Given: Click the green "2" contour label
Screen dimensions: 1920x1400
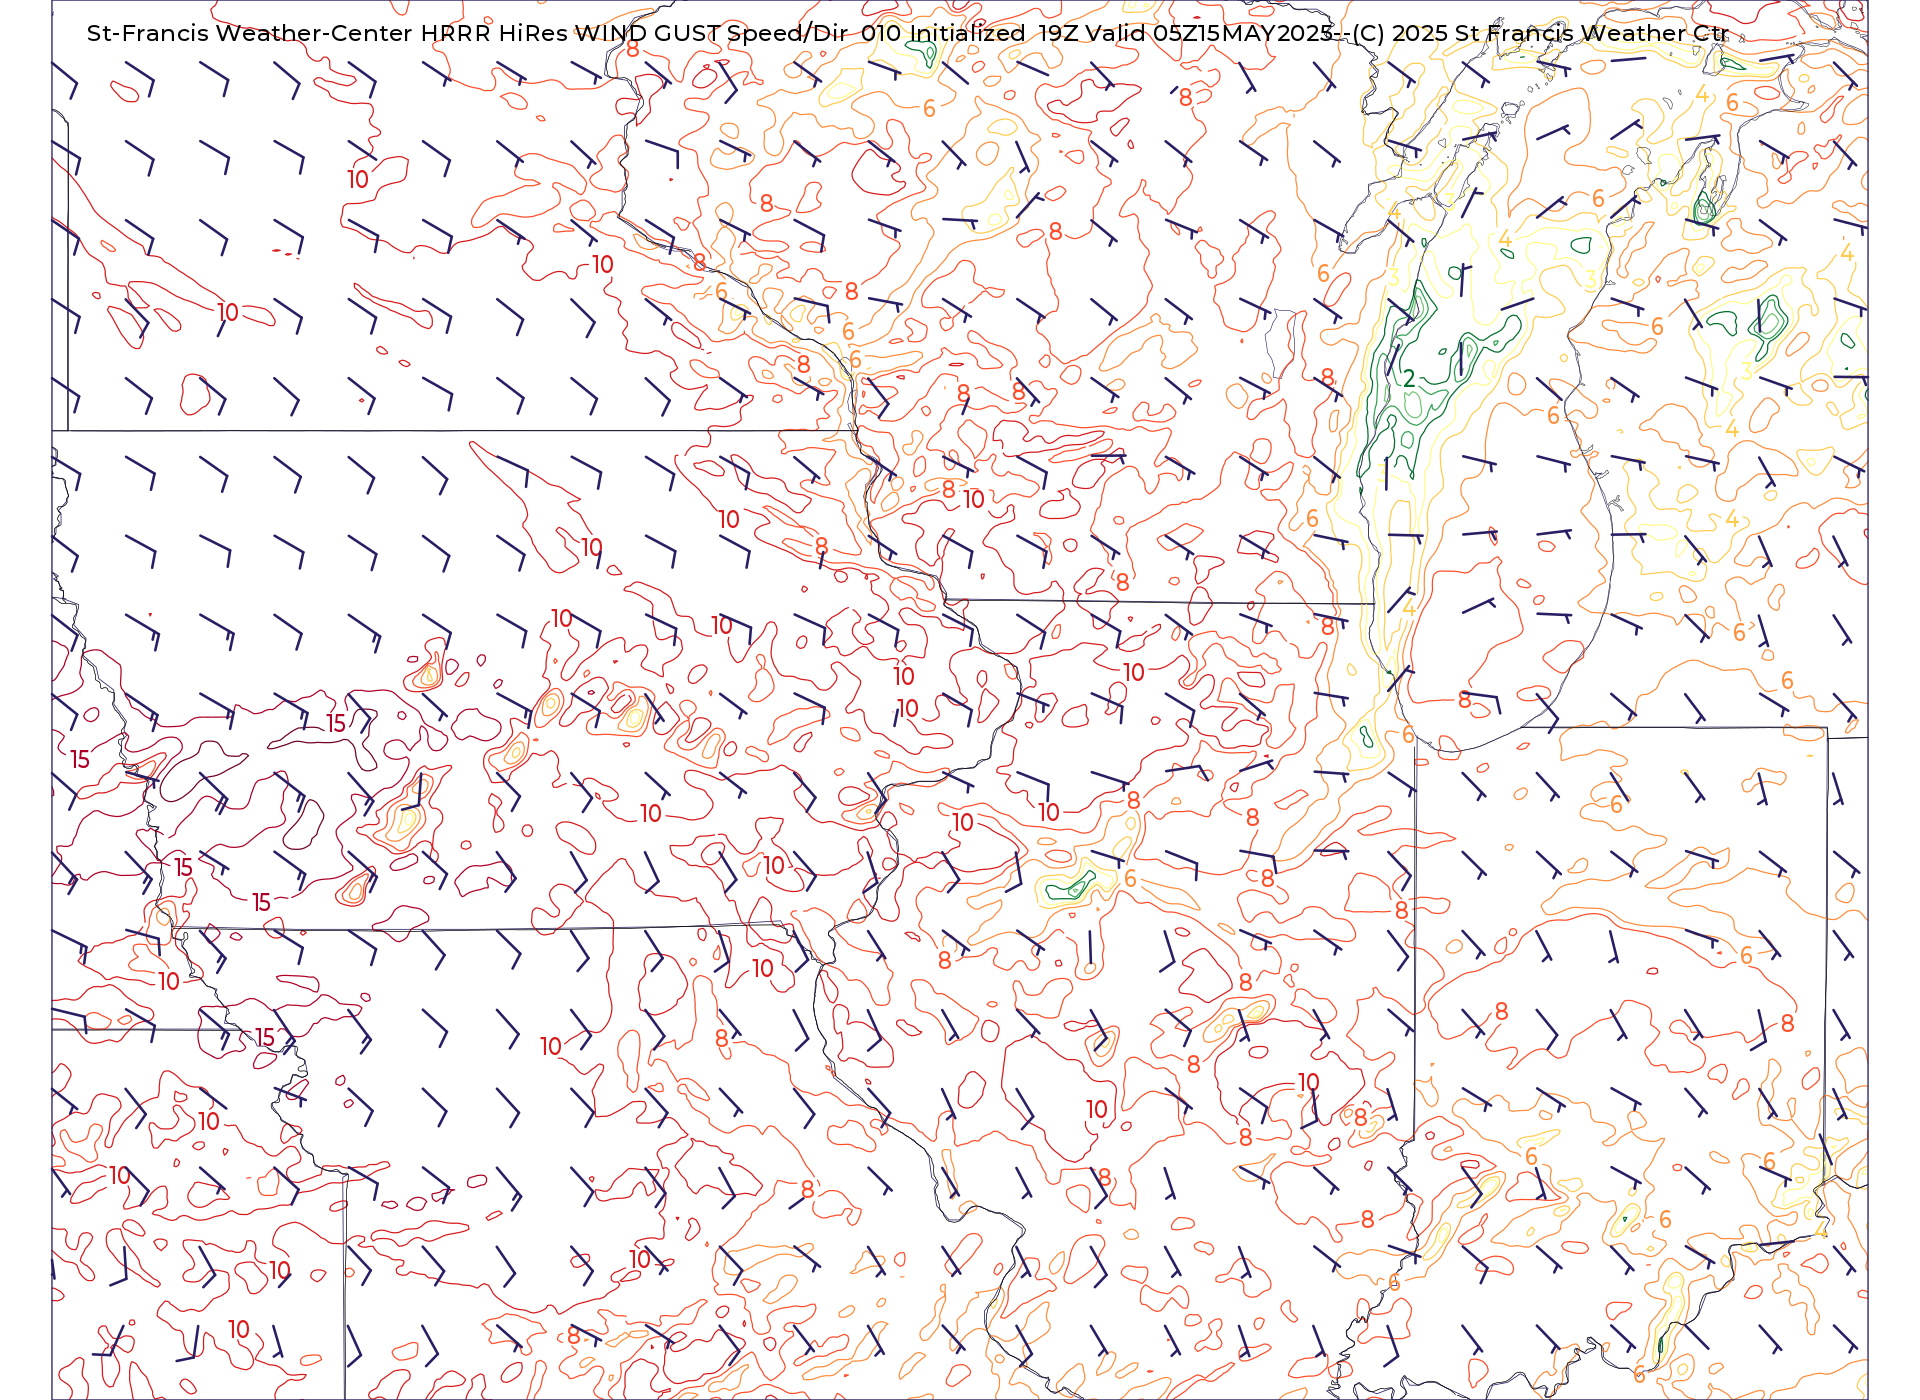Looking at the screenshot, I should click(1409, 378).
